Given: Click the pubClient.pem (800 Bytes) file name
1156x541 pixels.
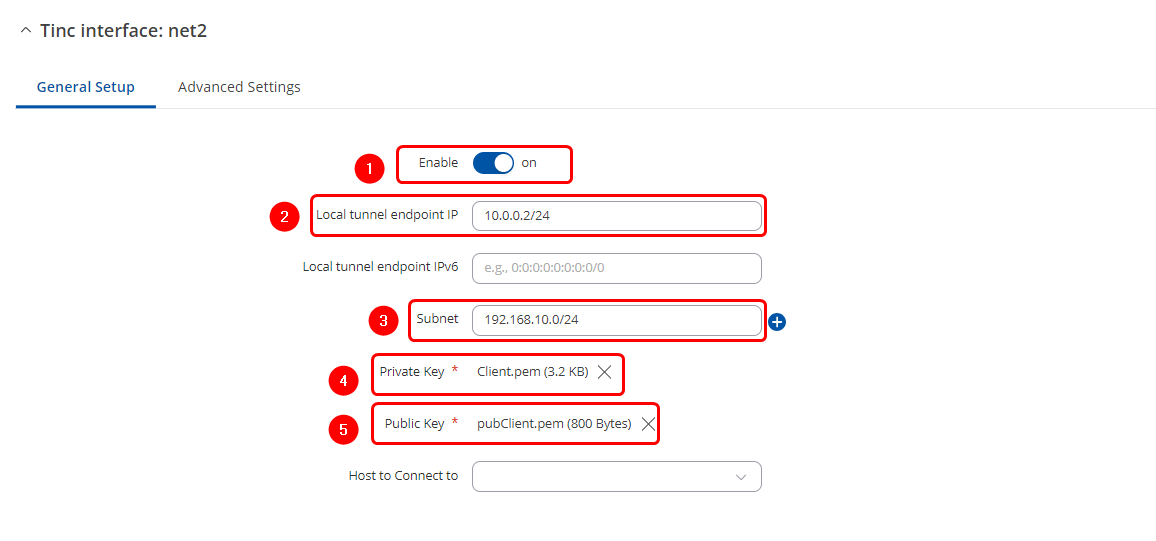Looking at the screenshot, I should click(554, 424).
